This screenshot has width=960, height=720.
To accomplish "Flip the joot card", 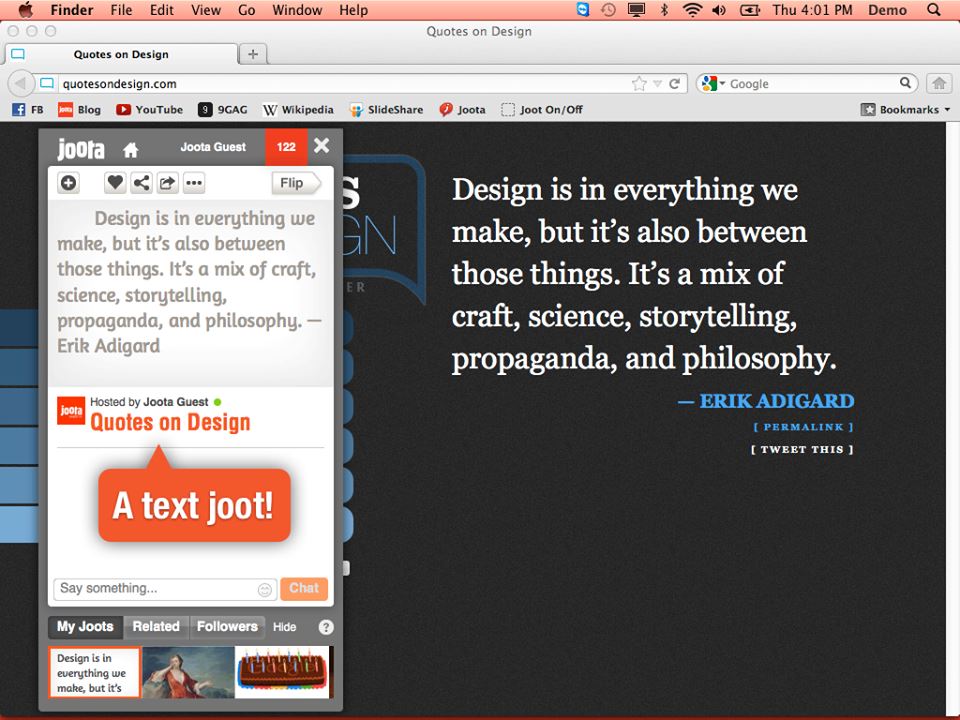I will coord(296,183).
